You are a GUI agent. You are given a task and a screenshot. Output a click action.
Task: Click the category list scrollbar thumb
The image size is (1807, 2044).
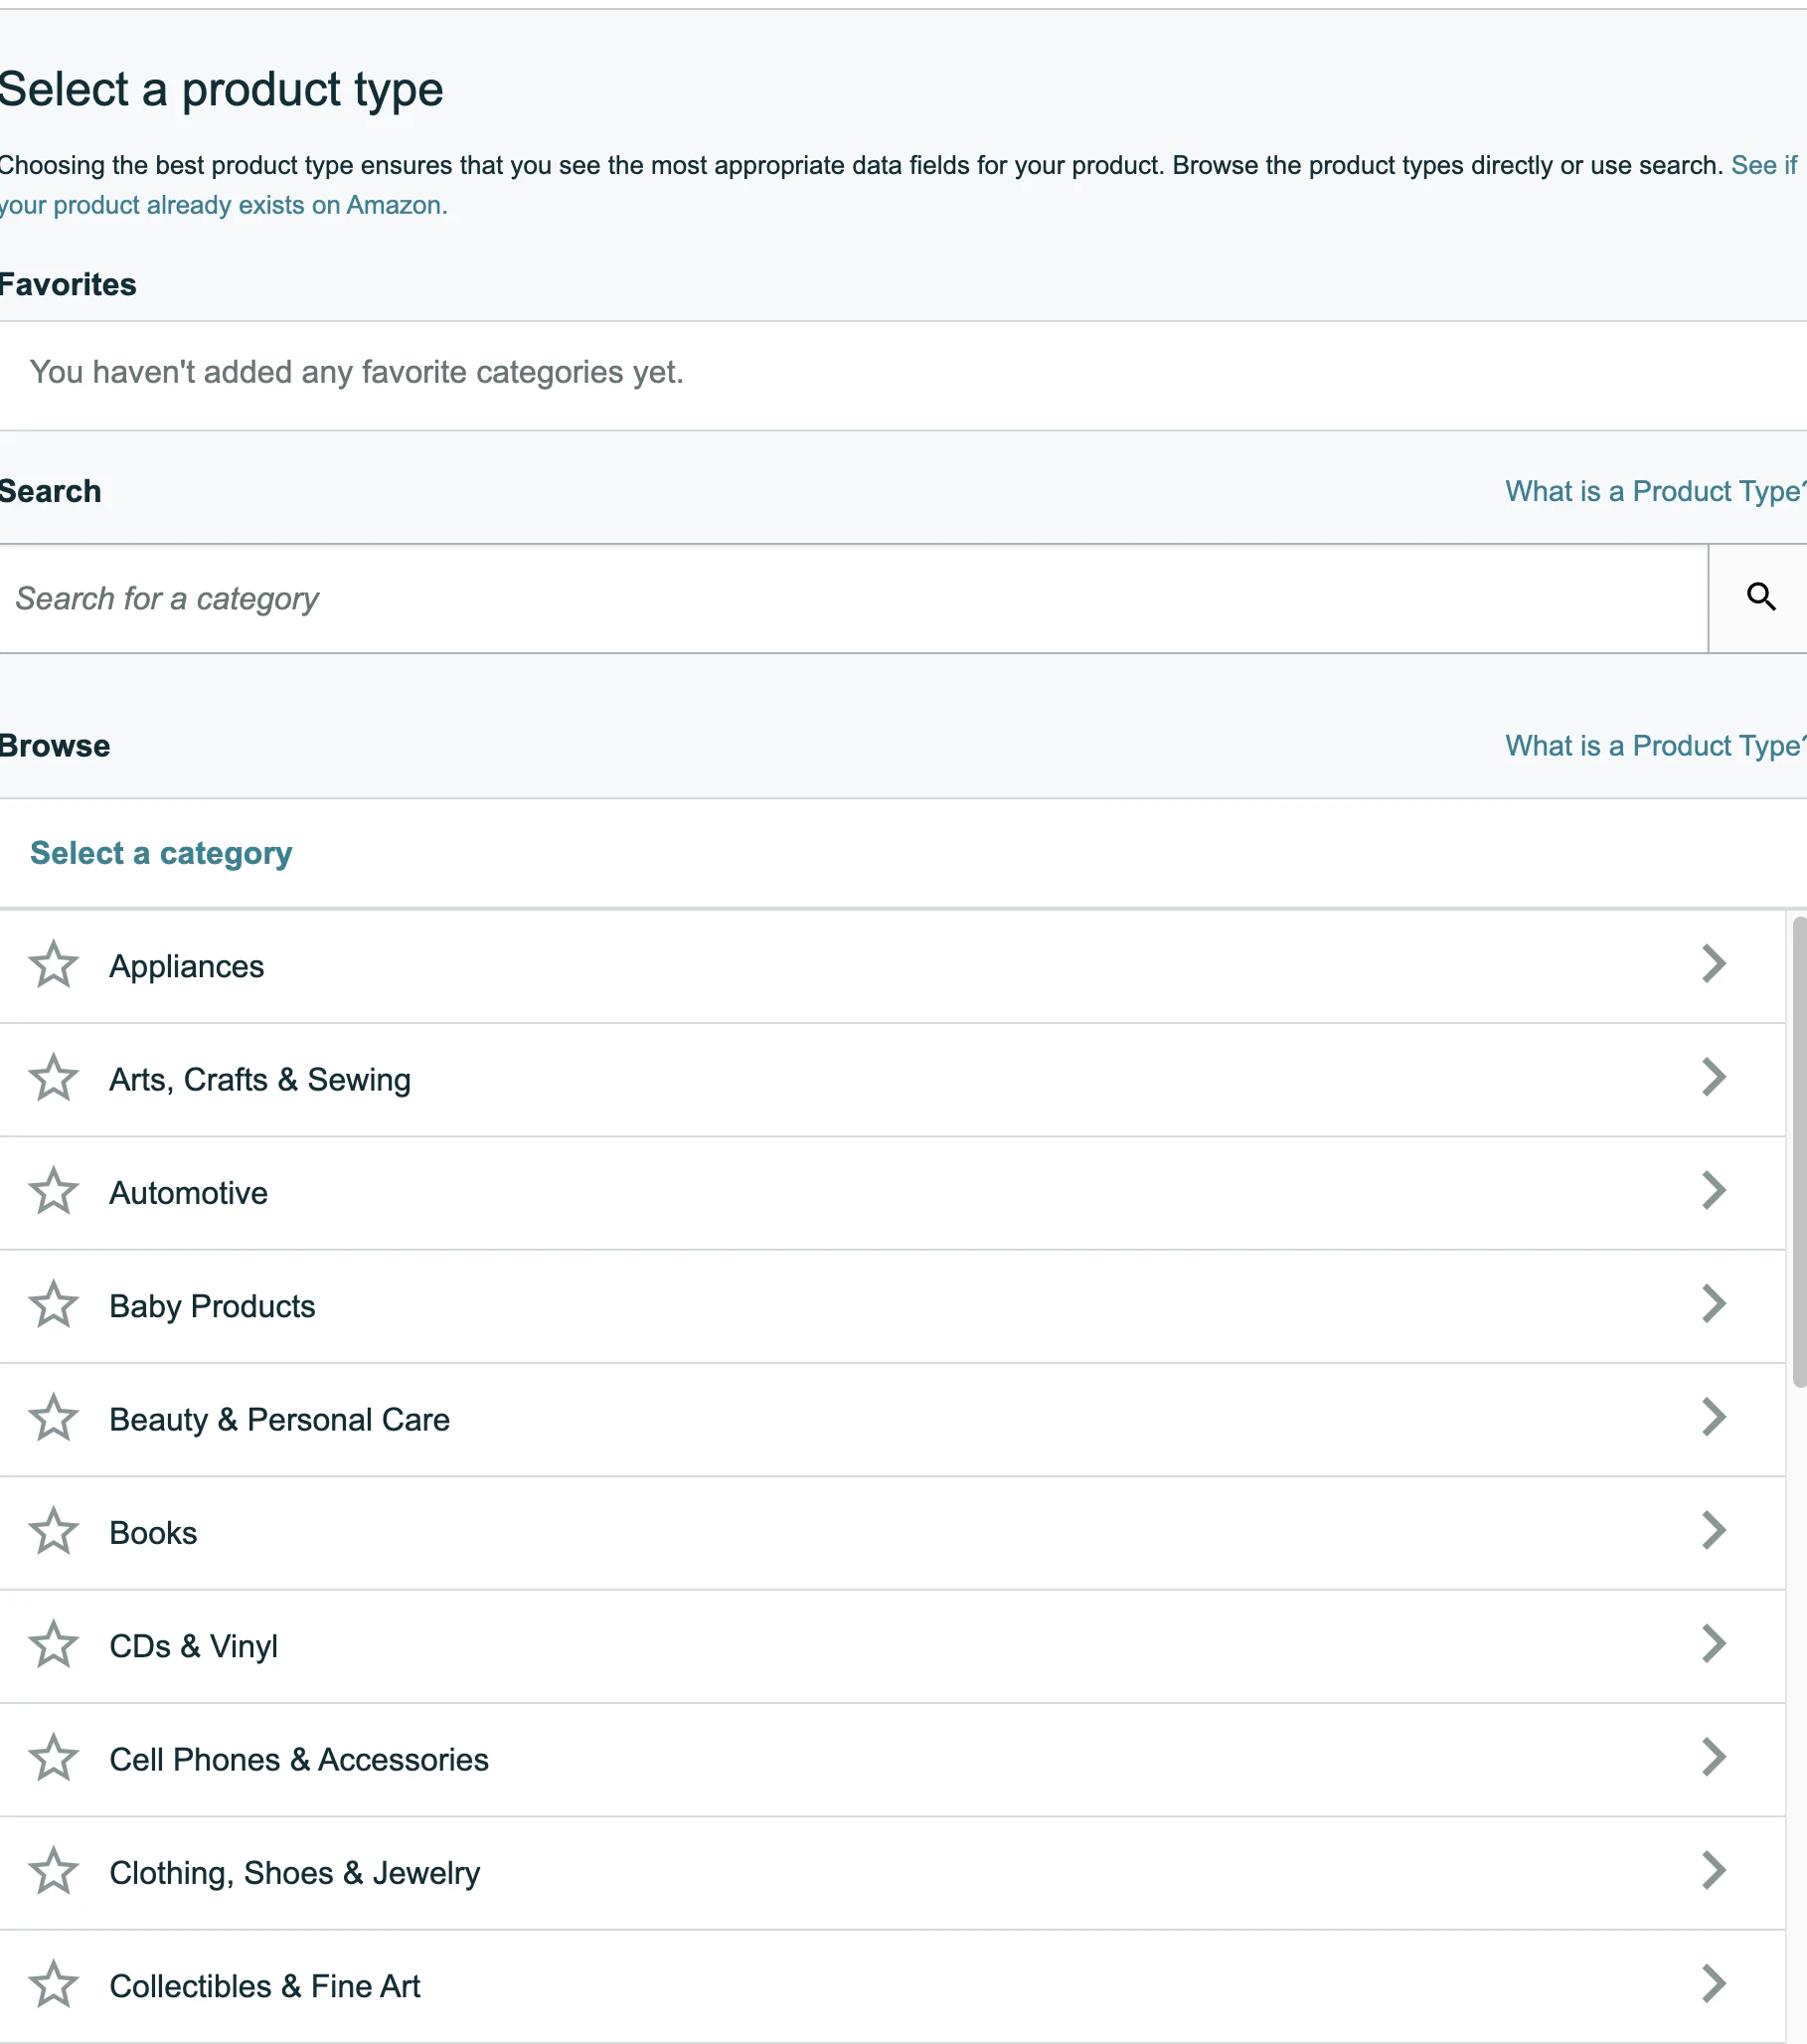[x=1799, y=1152]
